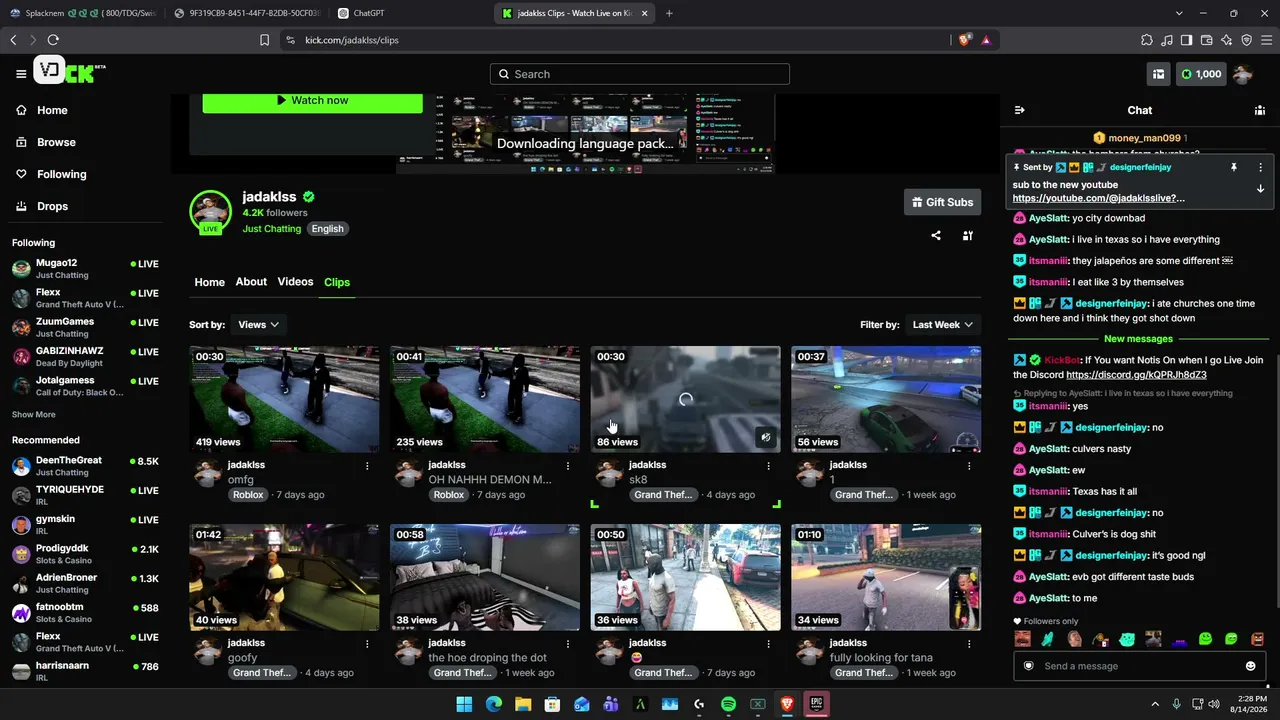Show the chat user list icon
Viewport: 1280px width, 720px height.
tap(1260, 110)
